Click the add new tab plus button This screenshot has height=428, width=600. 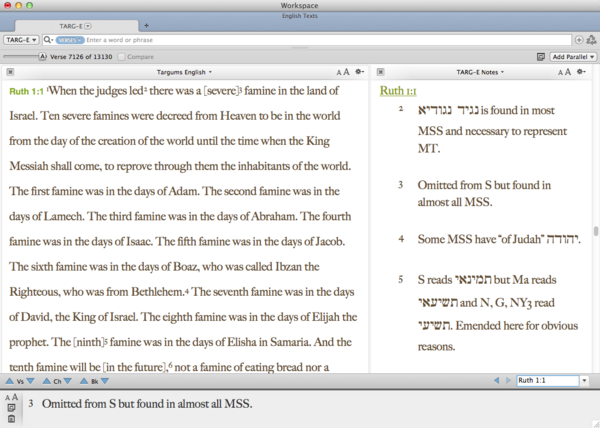point(146,24)
